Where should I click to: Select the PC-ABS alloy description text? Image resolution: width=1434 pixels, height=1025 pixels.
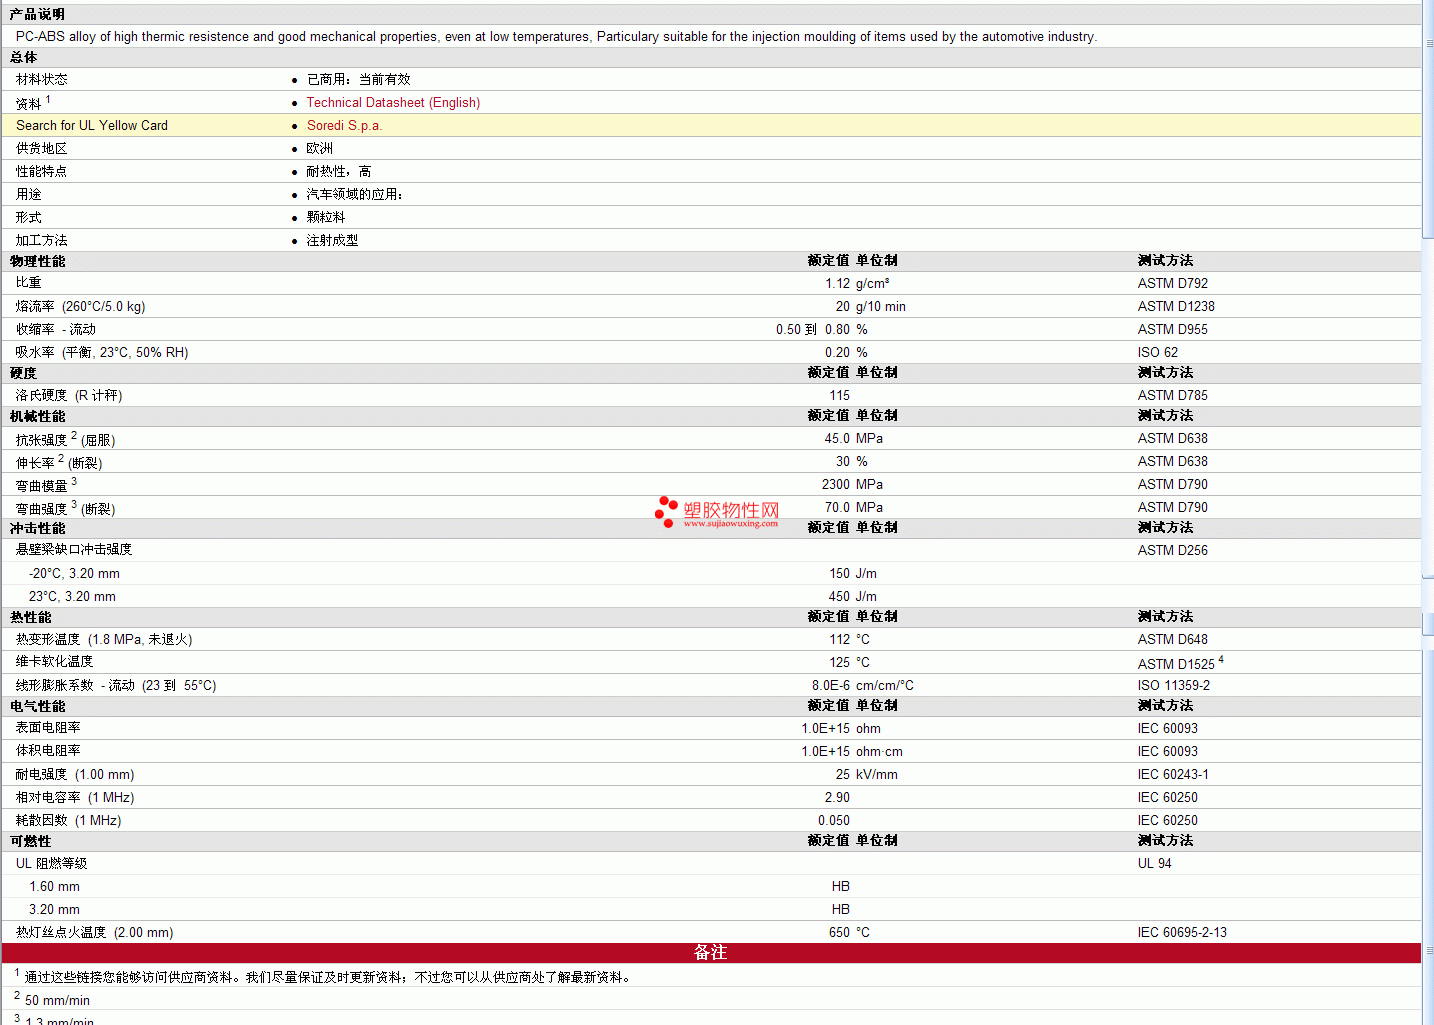click(556, 36)
